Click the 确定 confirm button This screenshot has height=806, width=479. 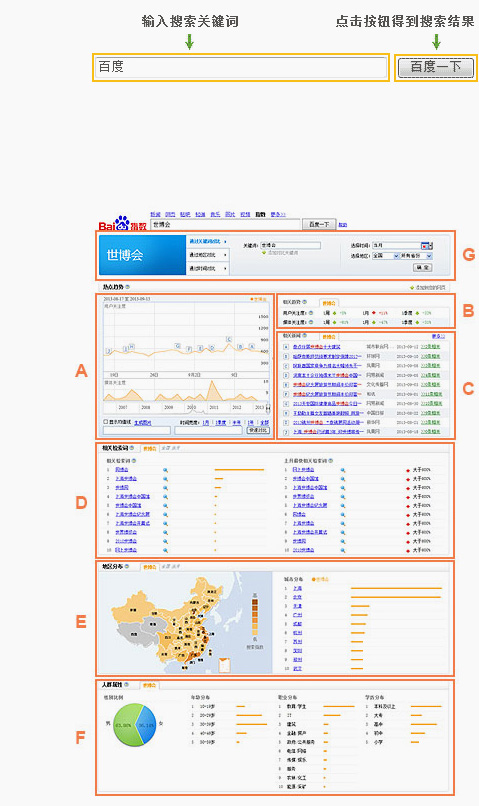click(x=422, y=267)
